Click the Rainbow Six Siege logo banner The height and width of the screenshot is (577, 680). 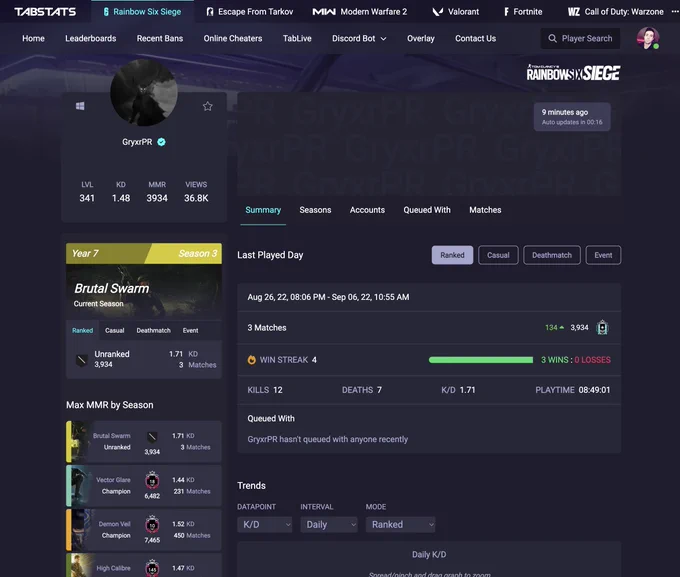pyautogui.click(x=573, y=72)
